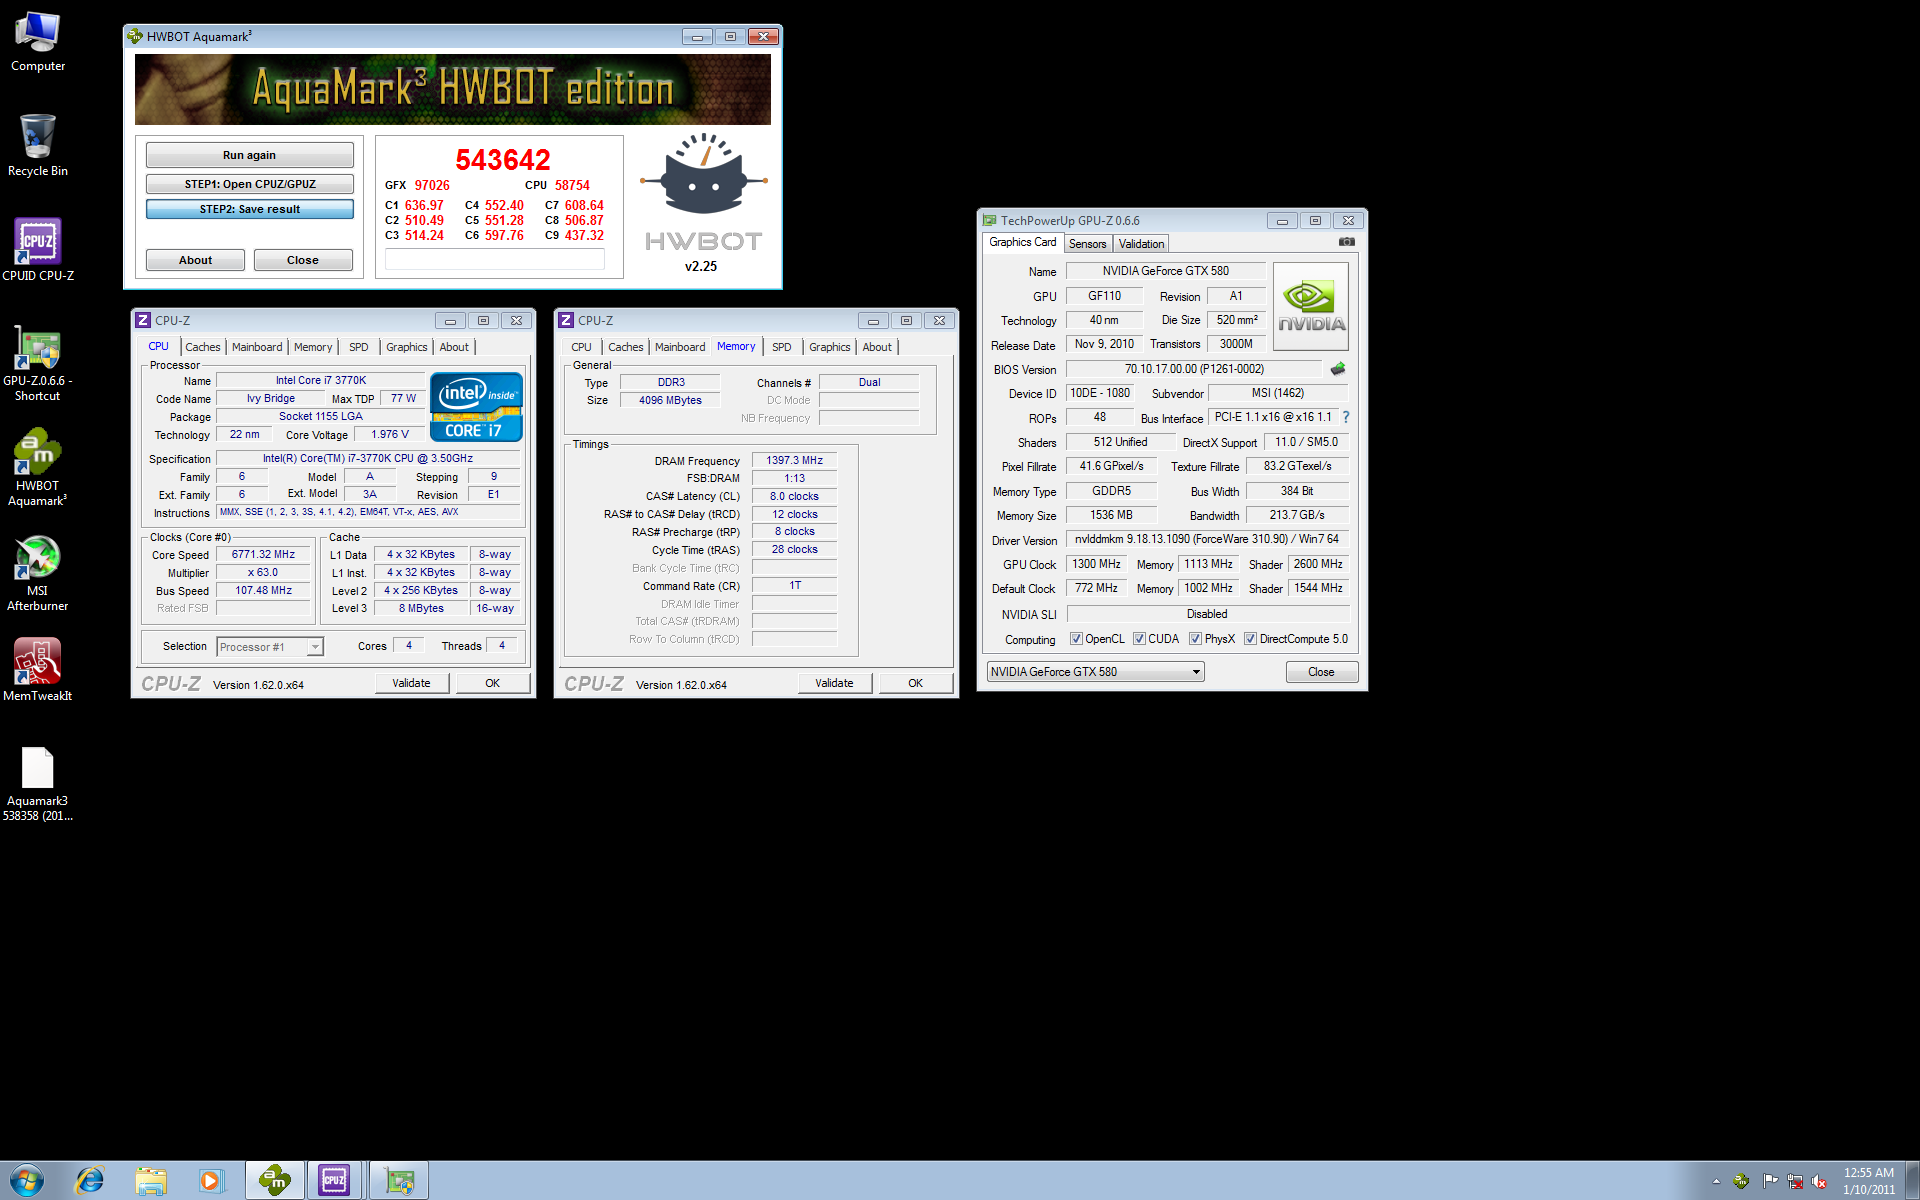Click the Close button in Aquamark

(x=303, y=260)
